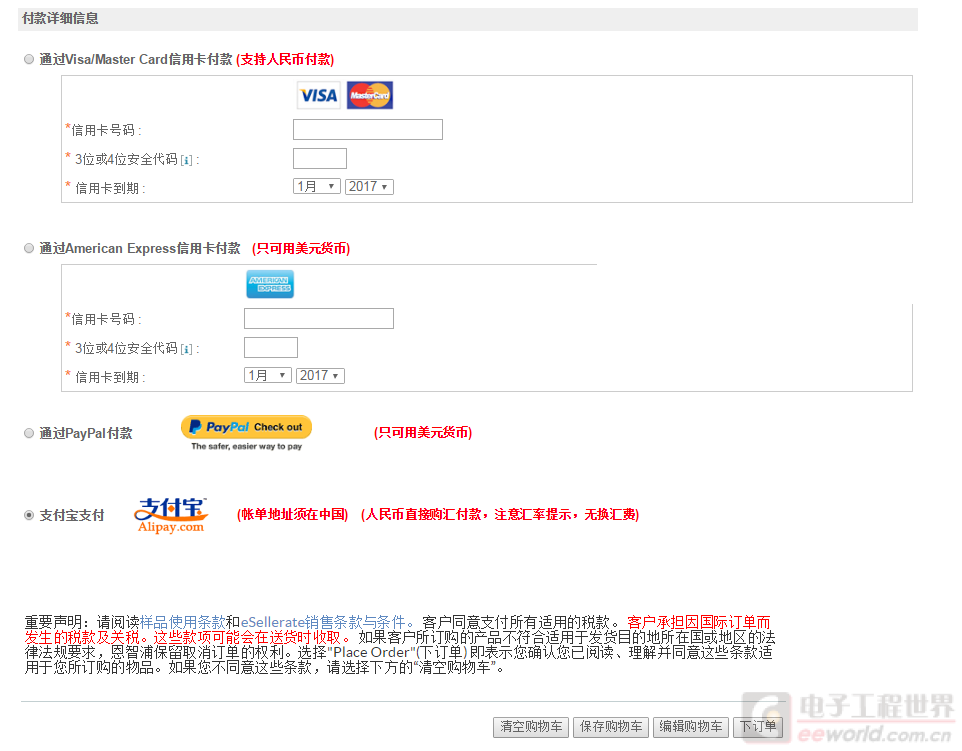
Task: Click the 编辑购物车 button
Action: pyautogui.click(x=691, y=727)
